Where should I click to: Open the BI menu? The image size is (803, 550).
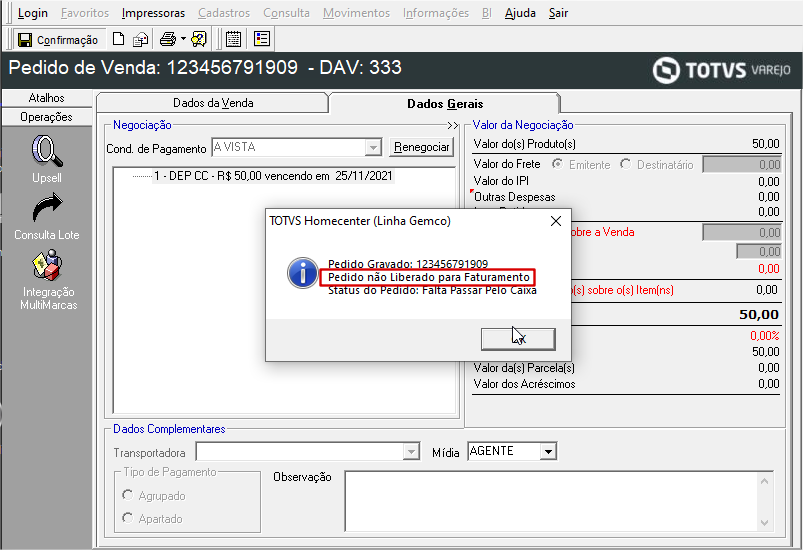[487, 13]
